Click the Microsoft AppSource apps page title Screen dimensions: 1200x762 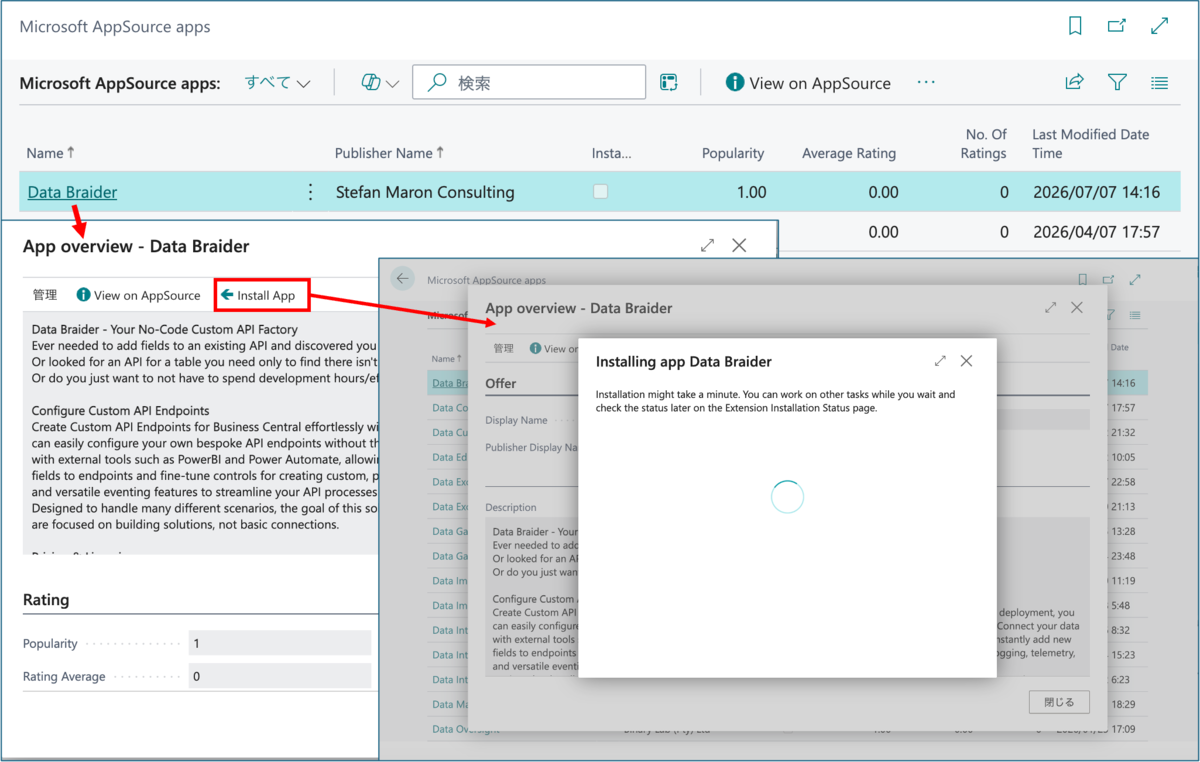click(115, 27)
